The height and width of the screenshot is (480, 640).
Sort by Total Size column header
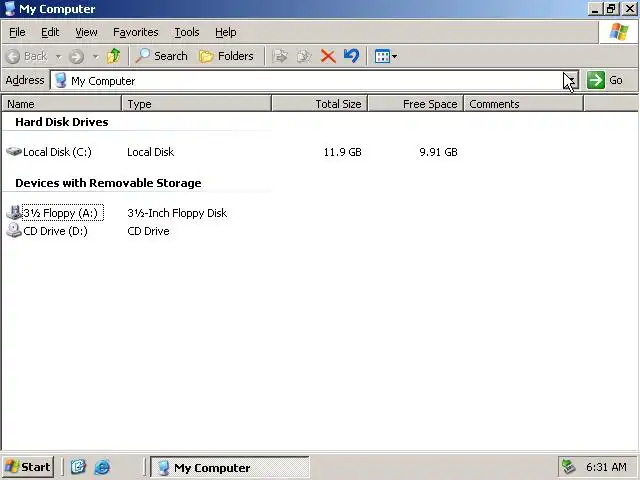click(320, 104)
